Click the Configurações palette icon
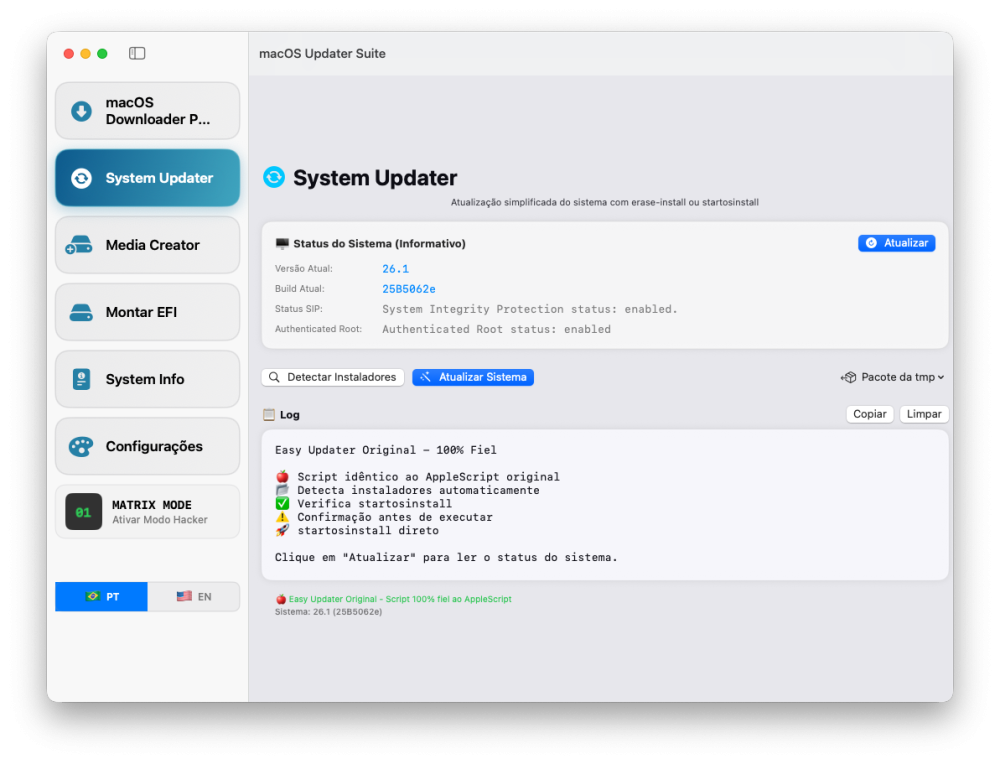 pyautogui.click(x=81, y=446)
